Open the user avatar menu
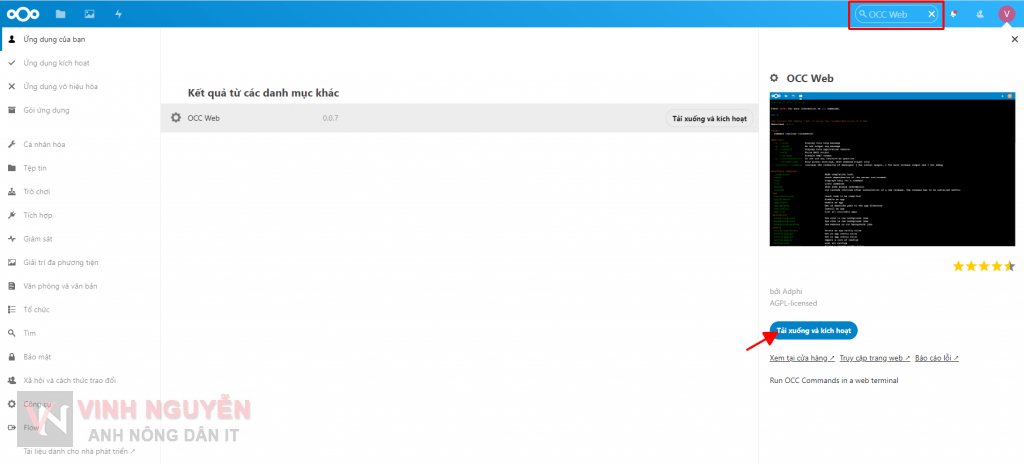 [x=1006, y=14]
